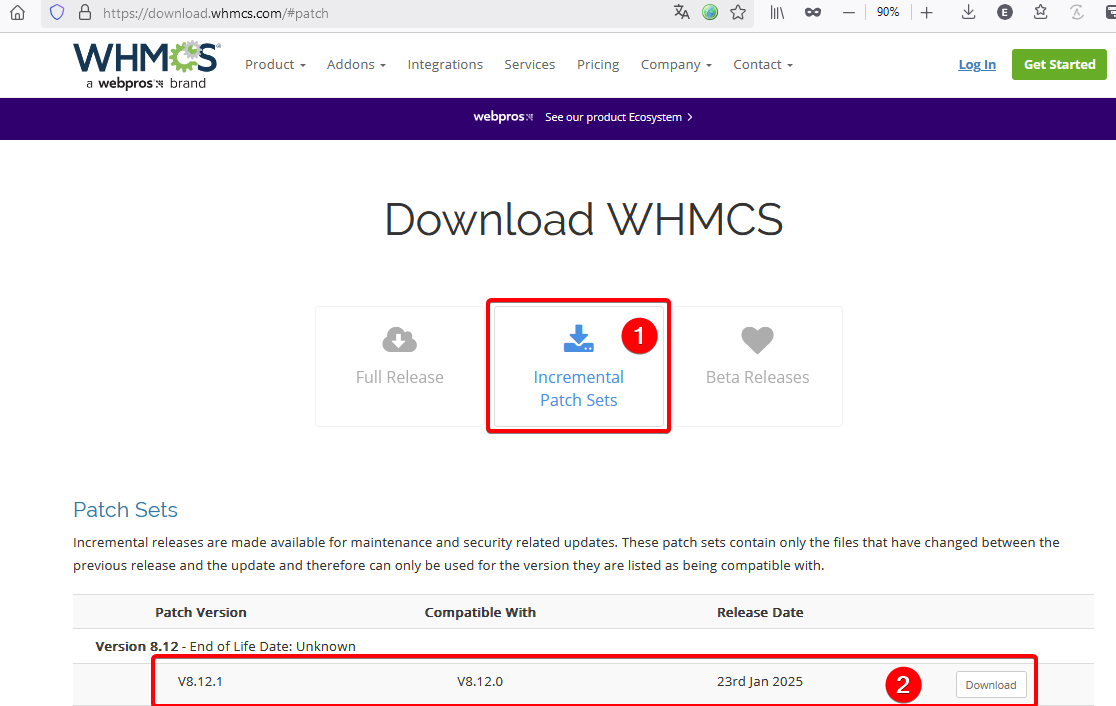Switch to the Full Release tab
This screenshot has width=1116, height=706.
coord(400,367)
